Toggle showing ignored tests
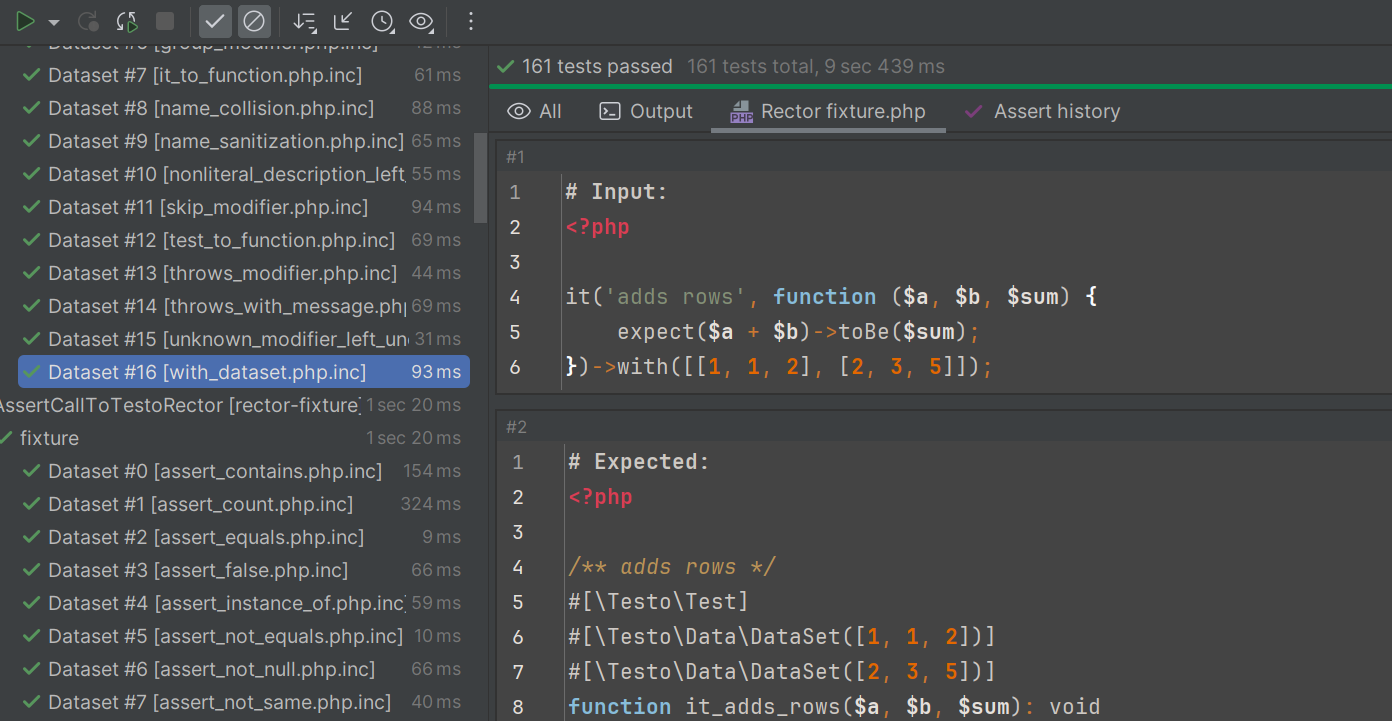This screenshot has width=1392, height=721. pyautogui.click(x=255, y=21)
